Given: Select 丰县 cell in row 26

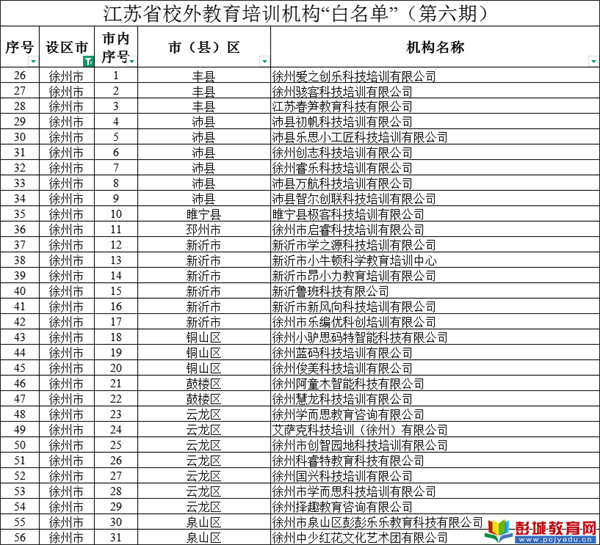Looking at the screenshot, I should 204,76.
